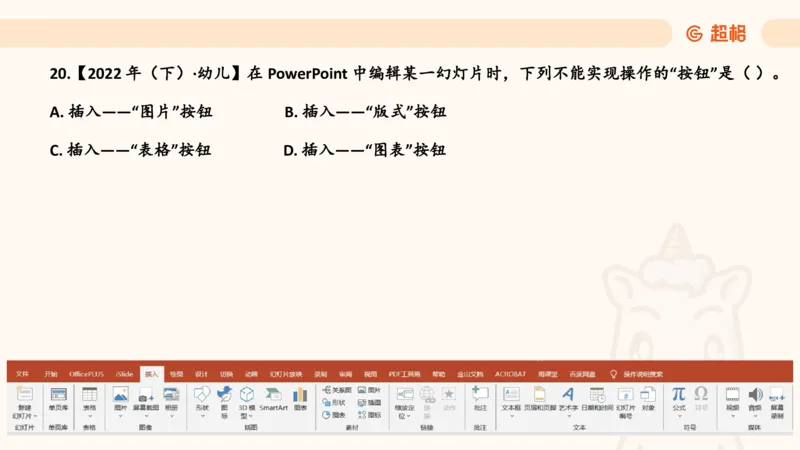Switch to the 金山文档 tab
The image size is (800, 450).
[x=470, y=374]
